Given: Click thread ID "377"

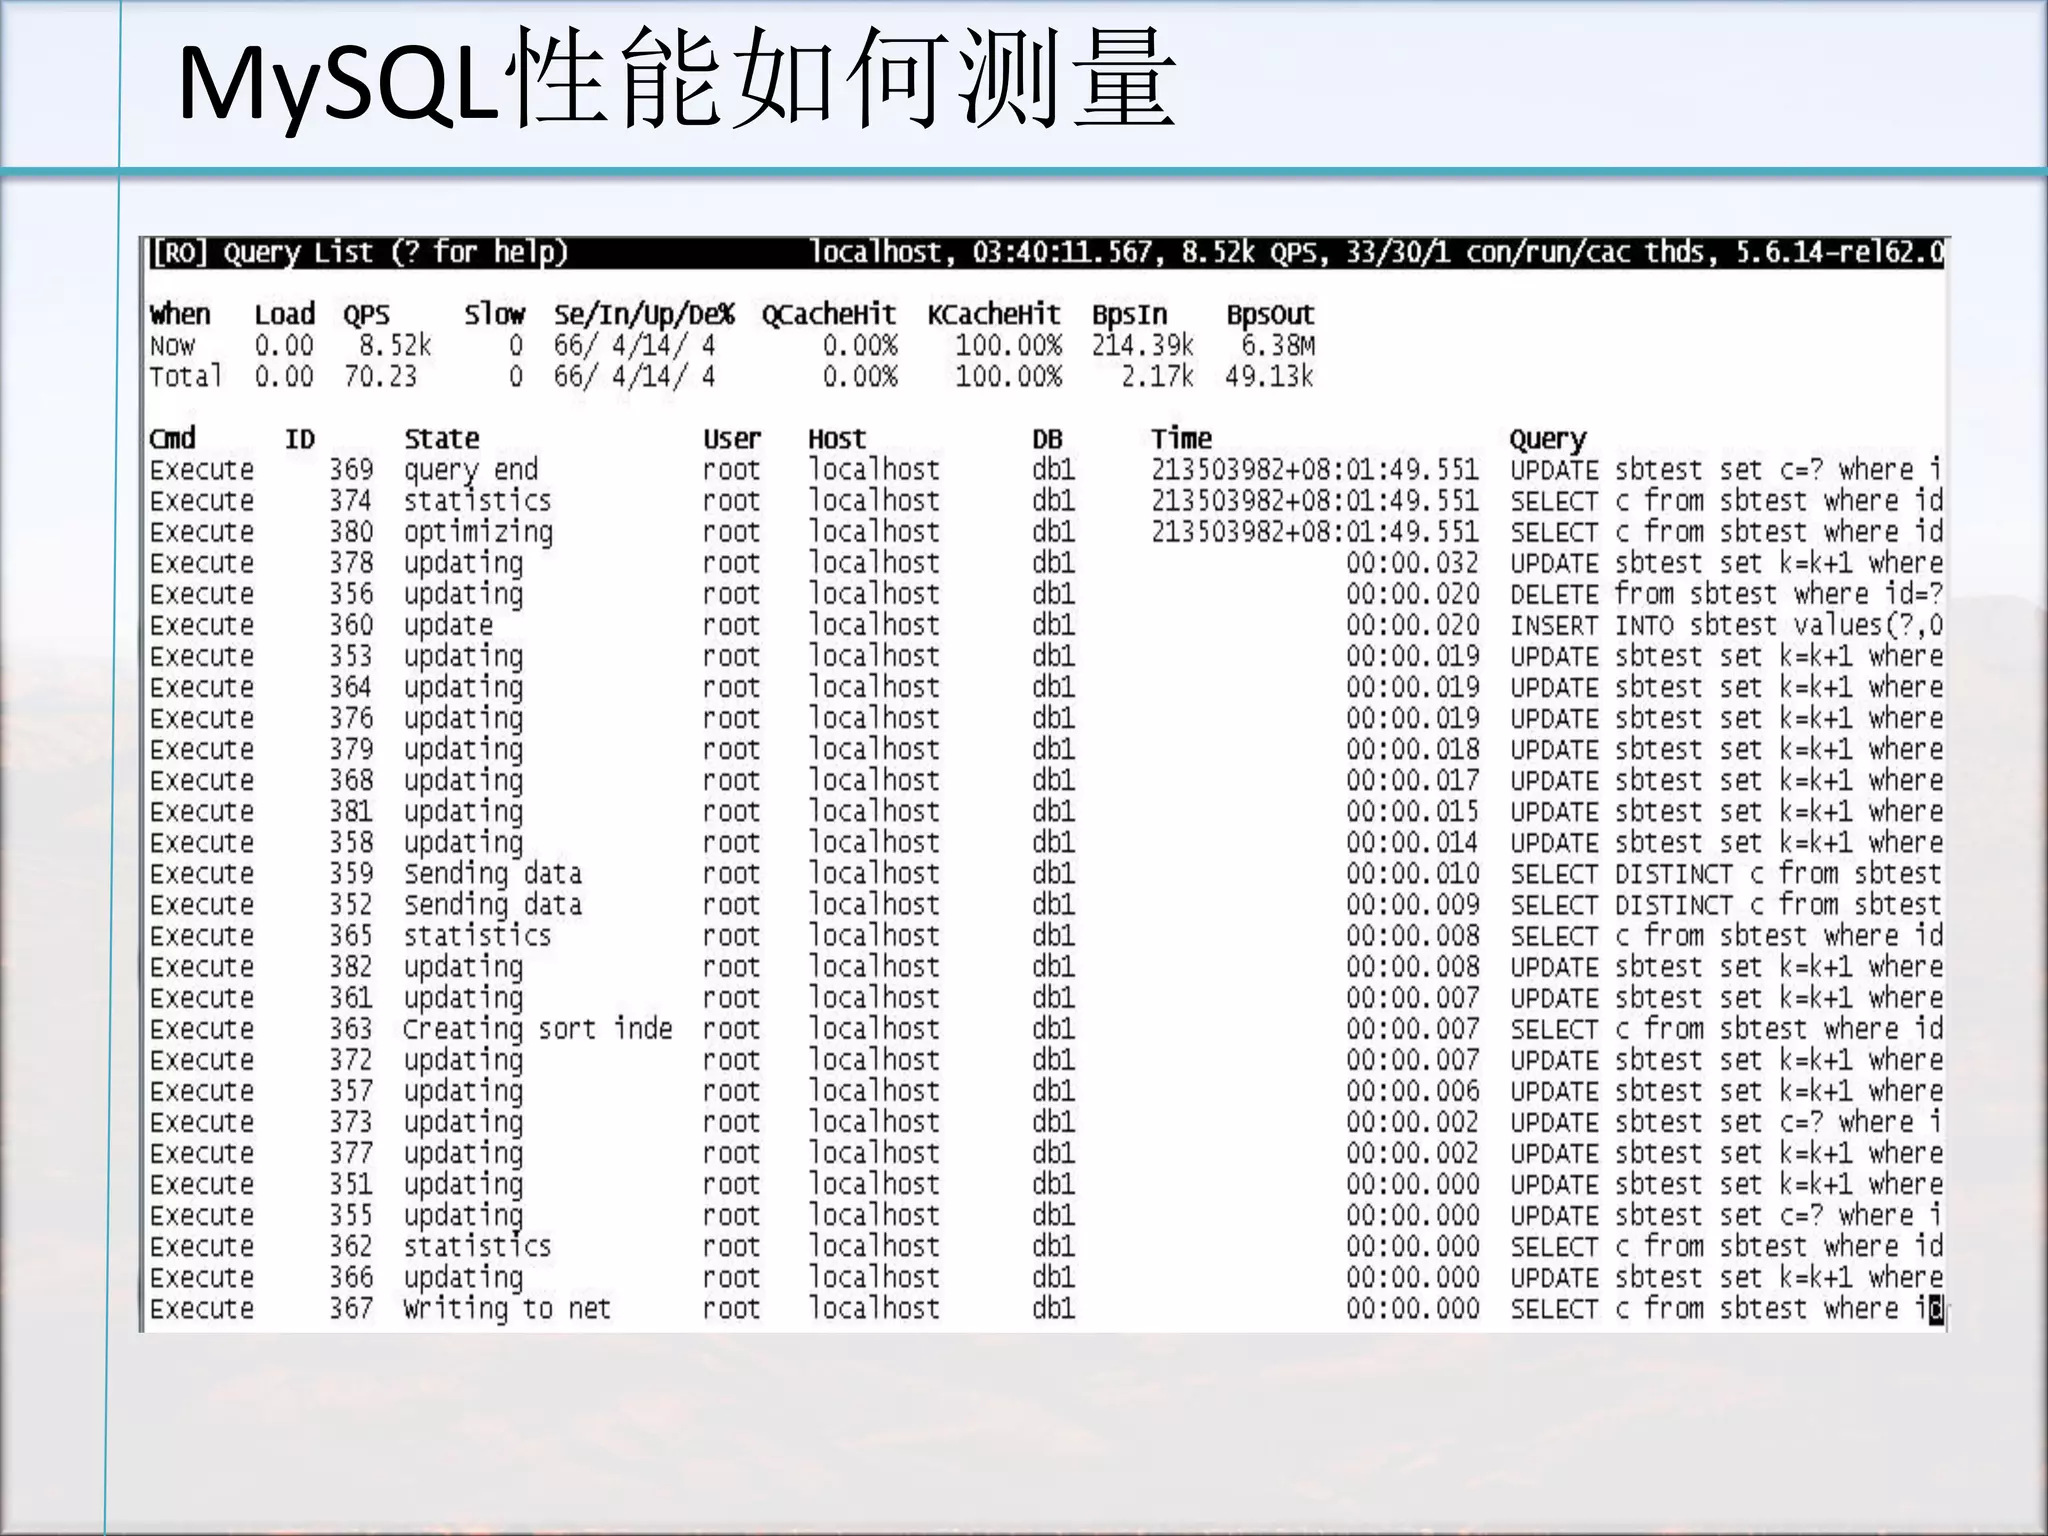Looking at the screenshot, I should pos(351,1153).
